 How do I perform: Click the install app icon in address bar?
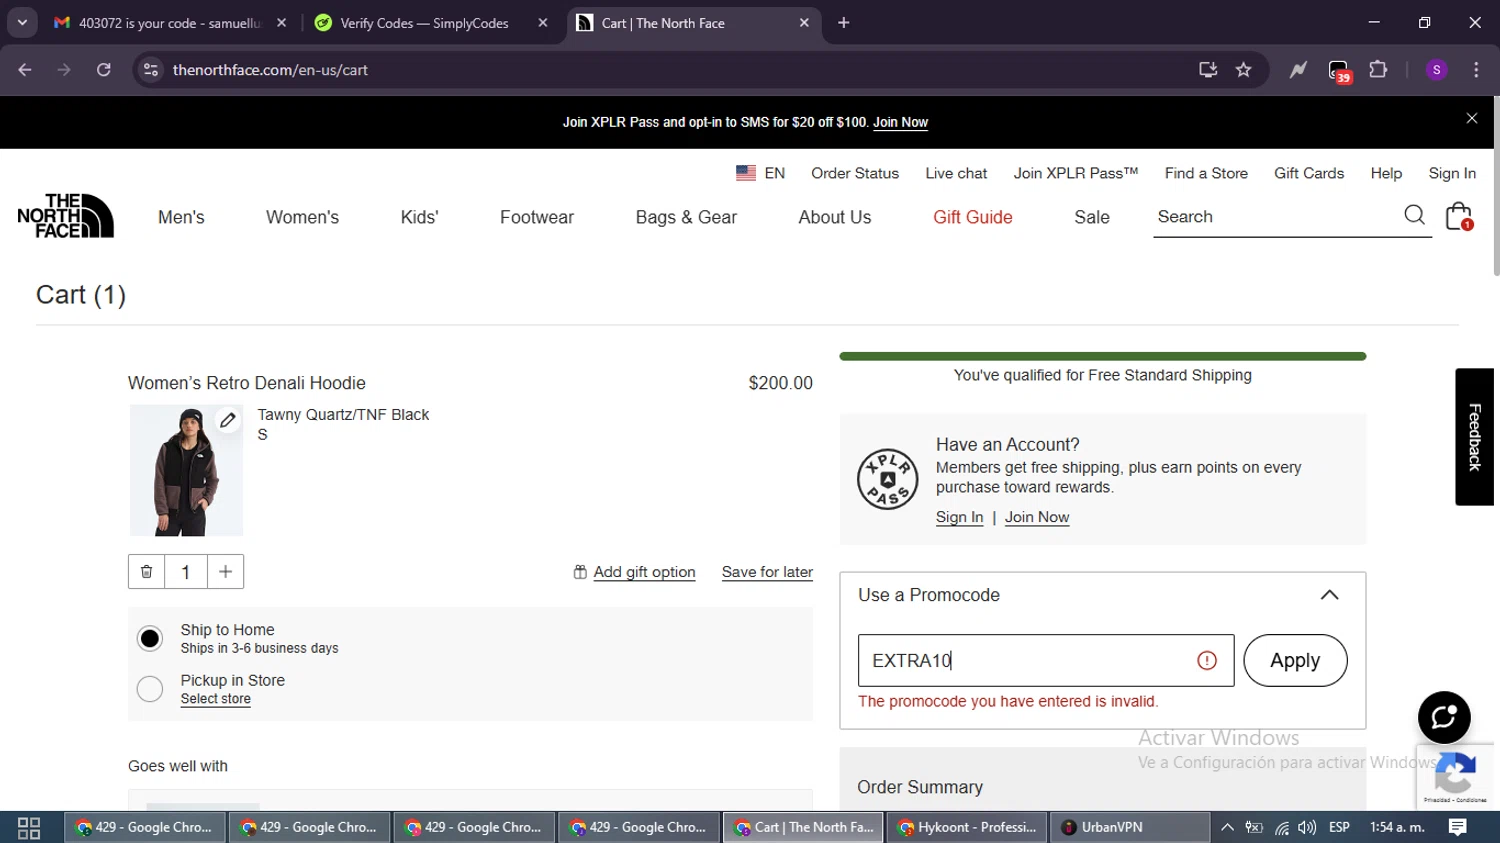(x=1208, y=69)
